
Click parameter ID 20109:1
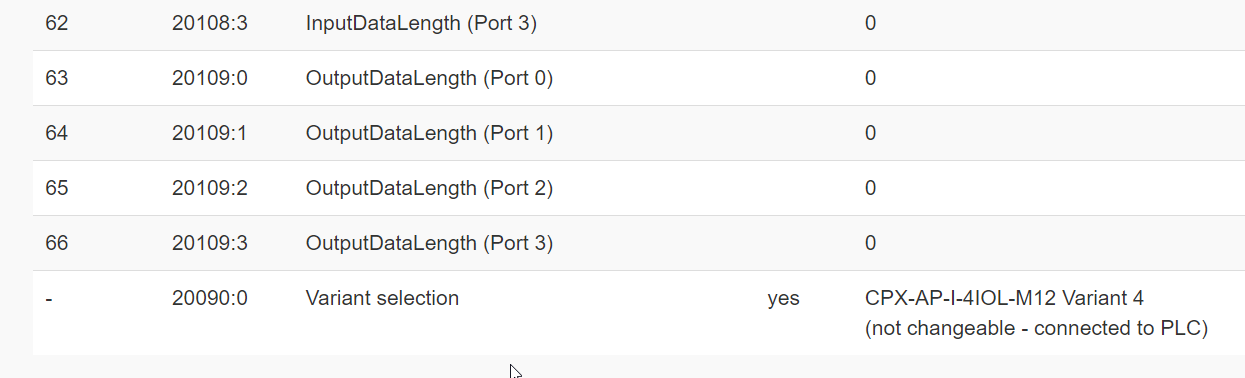pos(209,133)
